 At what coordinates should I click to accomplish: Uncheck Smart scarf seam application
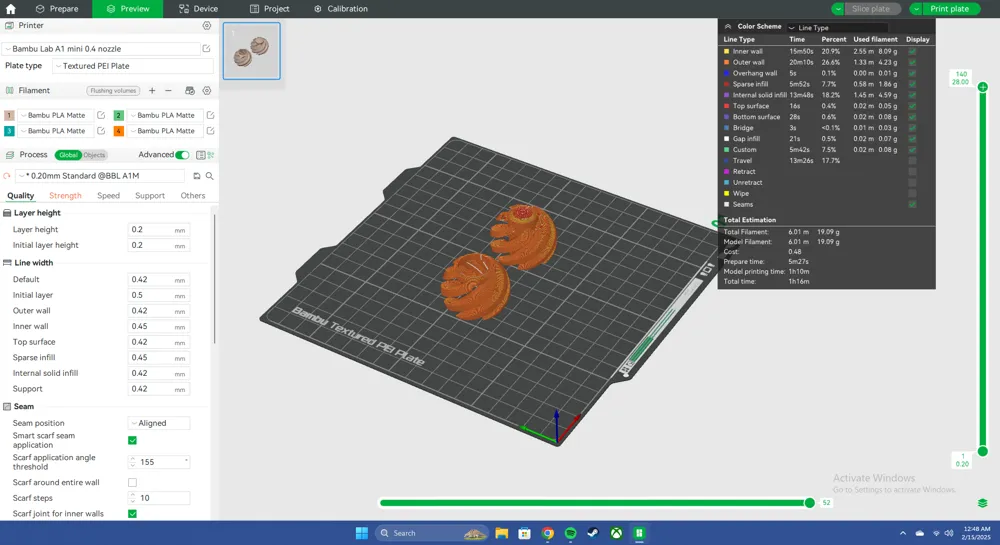coord(133,440)
